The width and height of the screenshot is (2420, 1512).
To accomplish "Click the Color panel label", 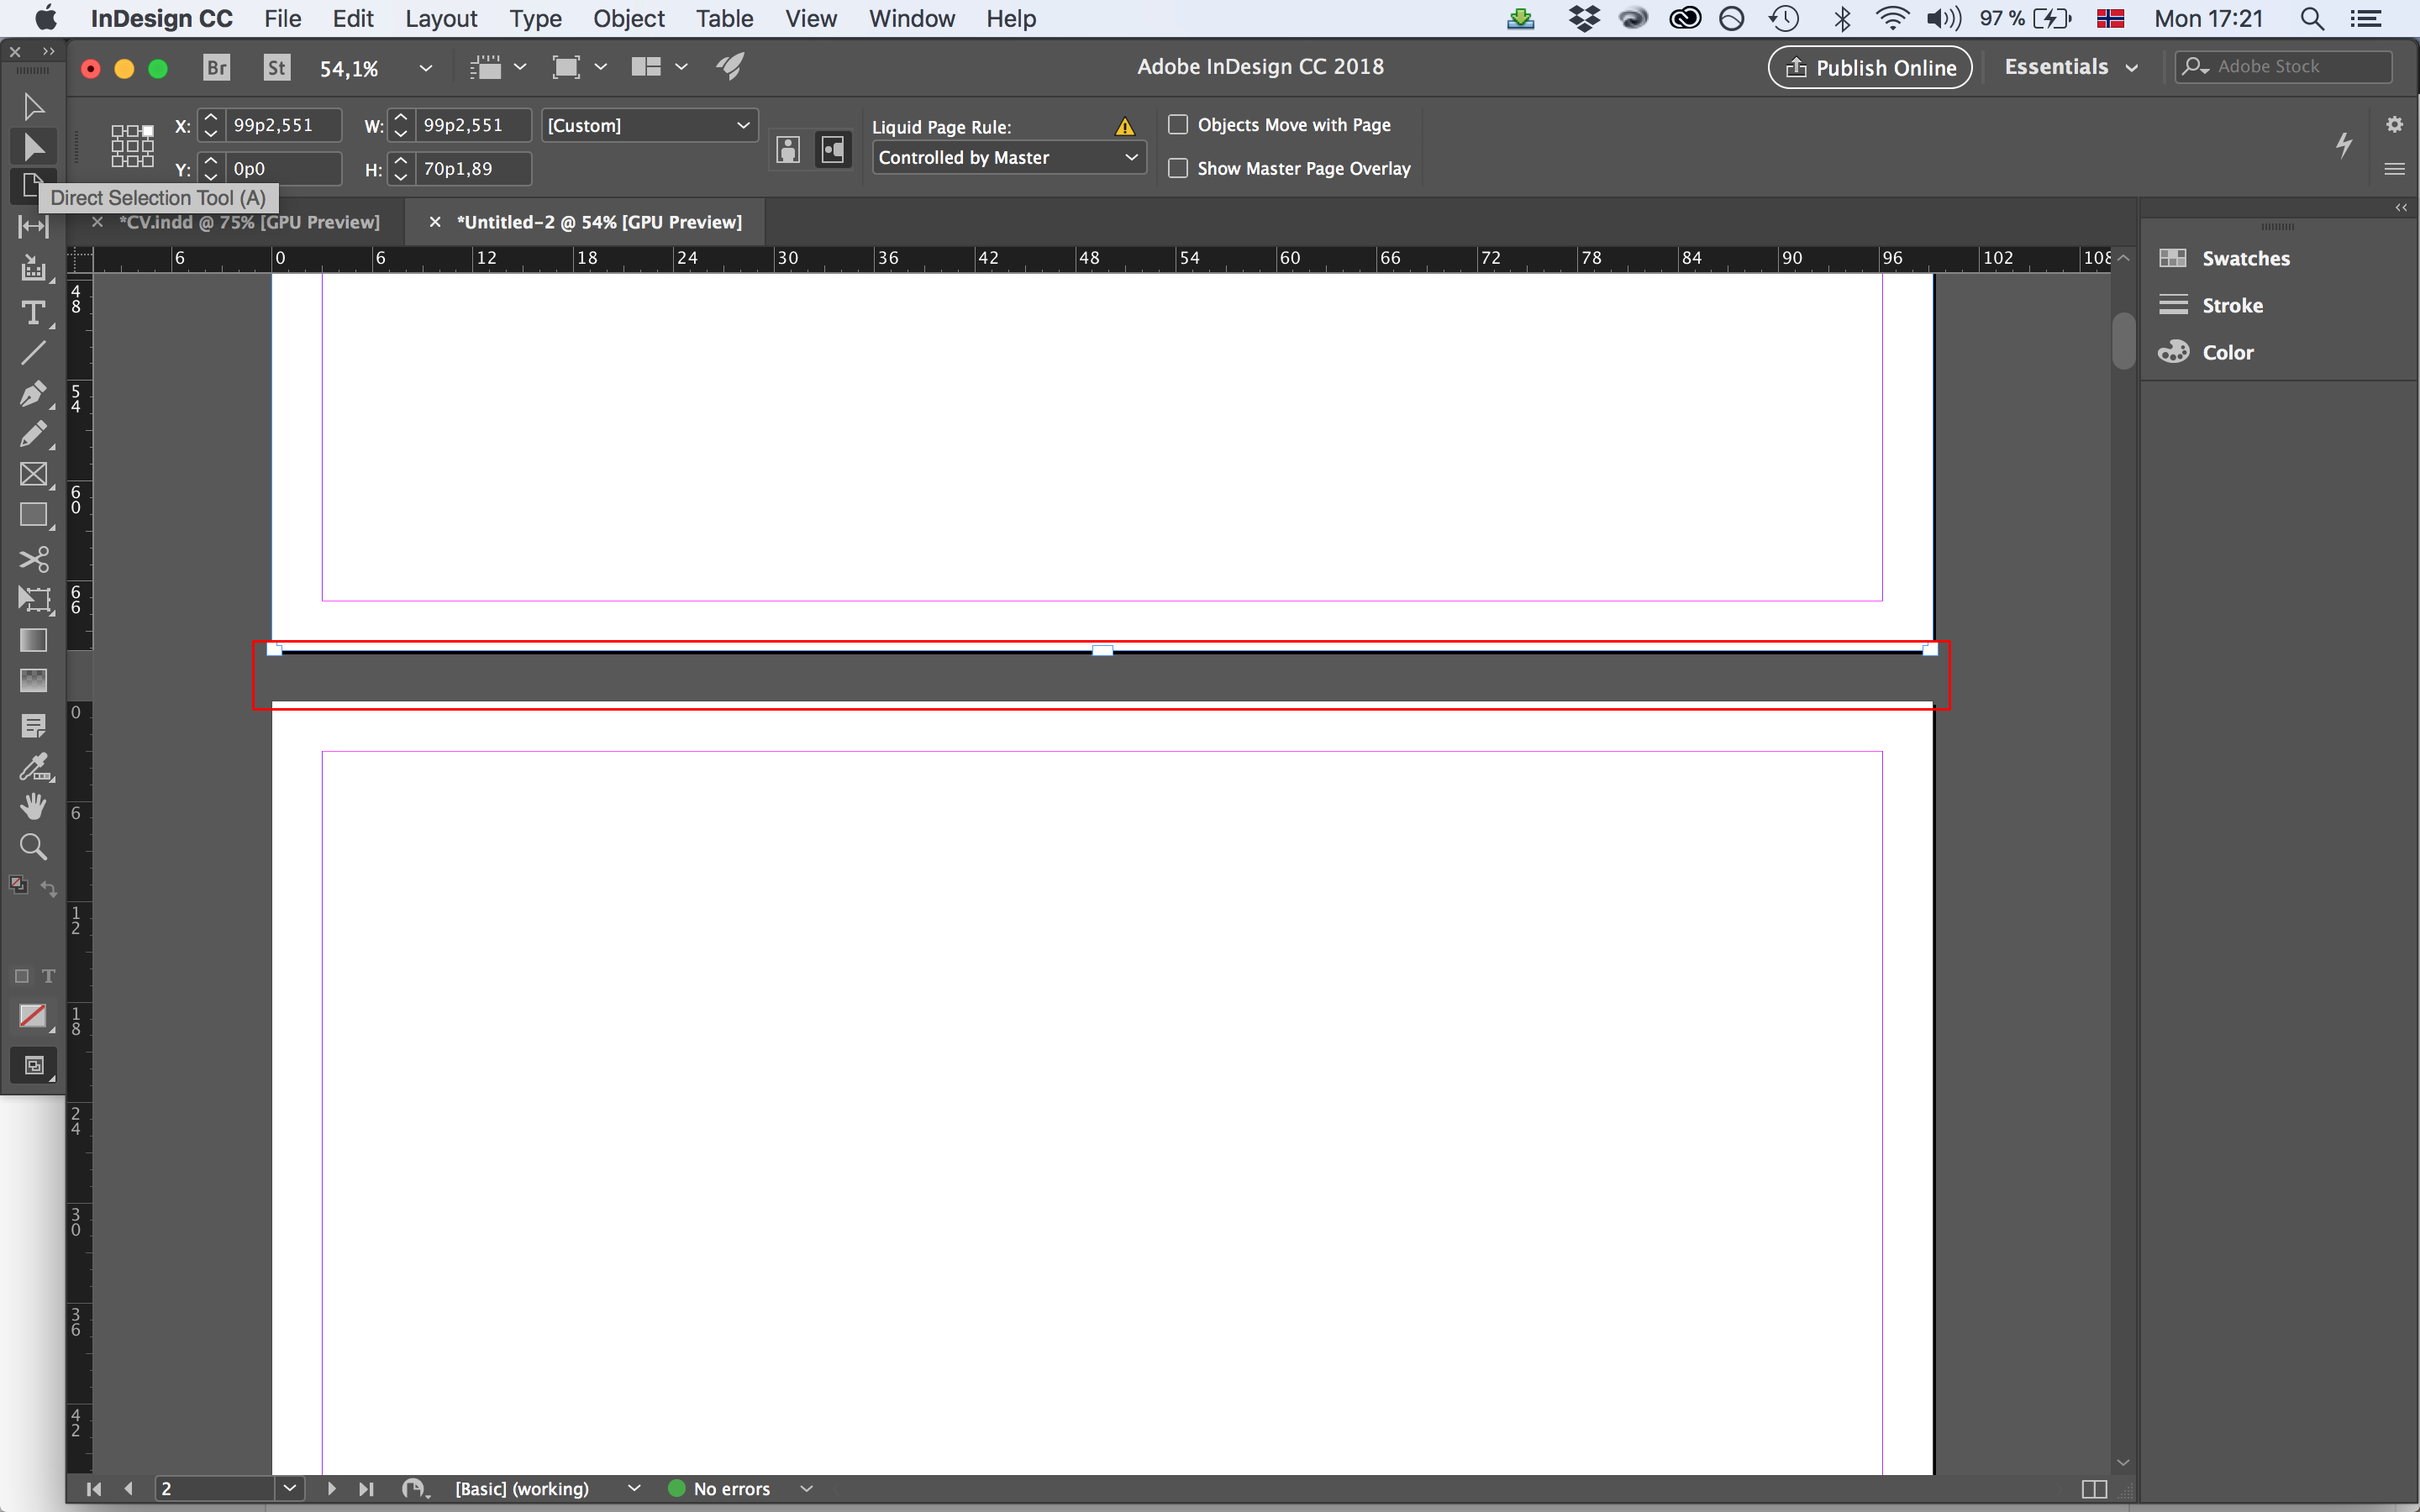I will pos(2227,350).
